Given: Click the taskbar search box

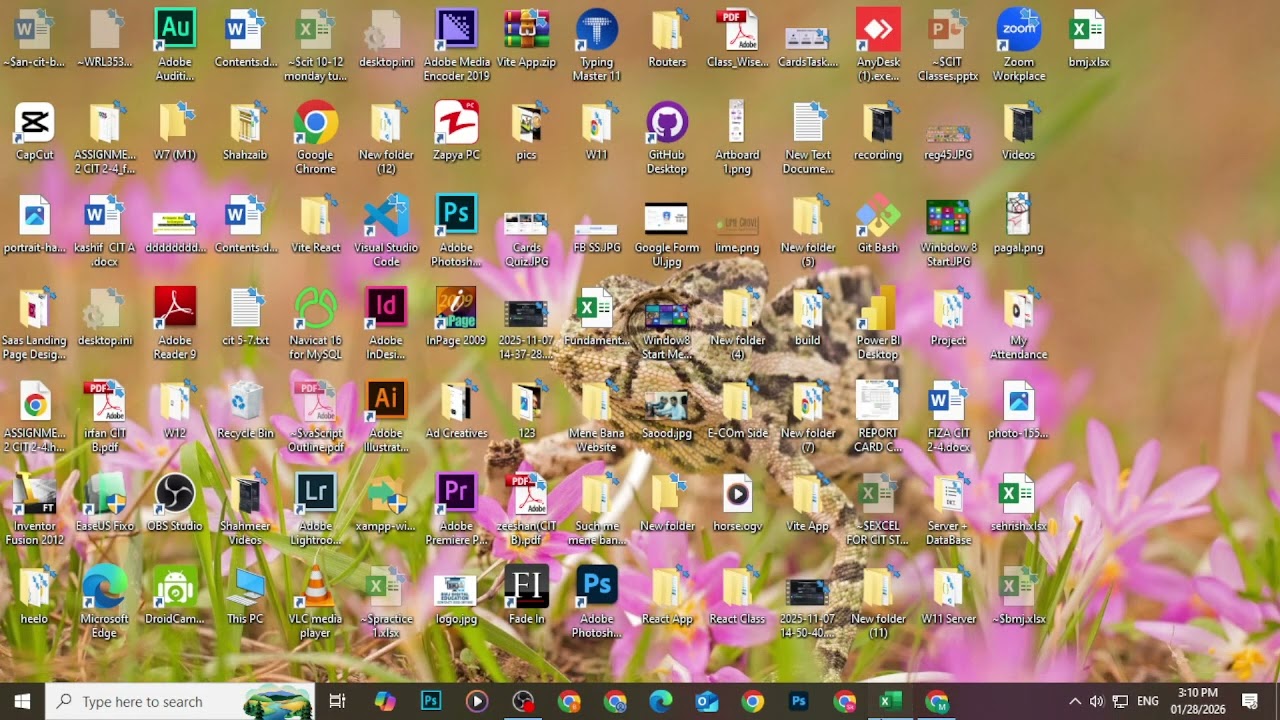Looking at the screenshot, I should coord(180,702).
